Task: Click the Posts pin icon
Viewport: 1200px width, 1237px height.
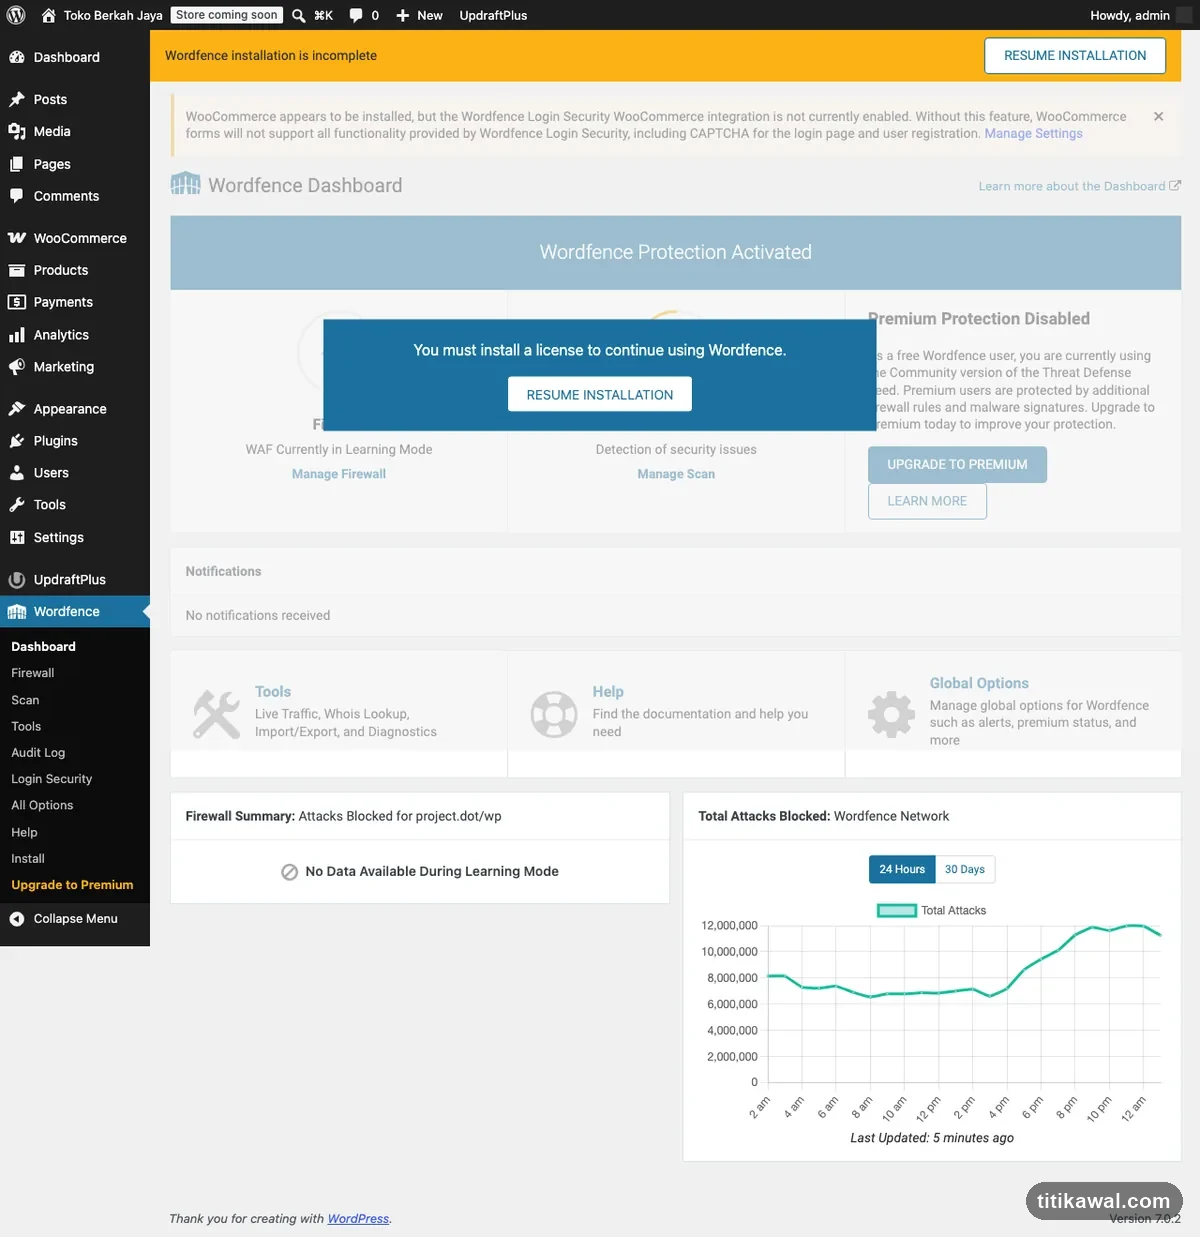Action: coord(17,99)
